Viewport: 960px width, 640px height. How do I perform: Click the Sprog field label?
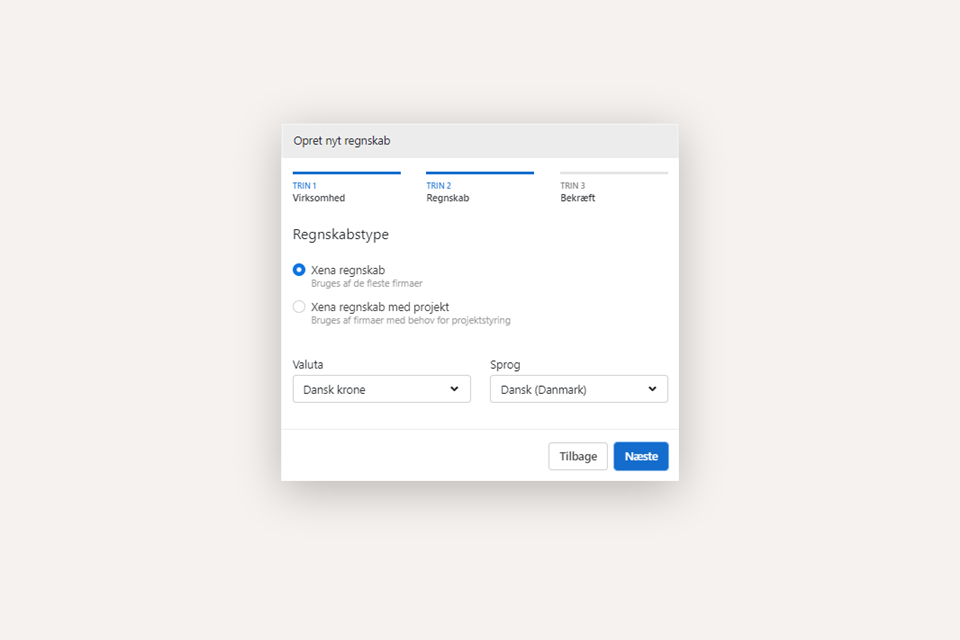(505, 365)
